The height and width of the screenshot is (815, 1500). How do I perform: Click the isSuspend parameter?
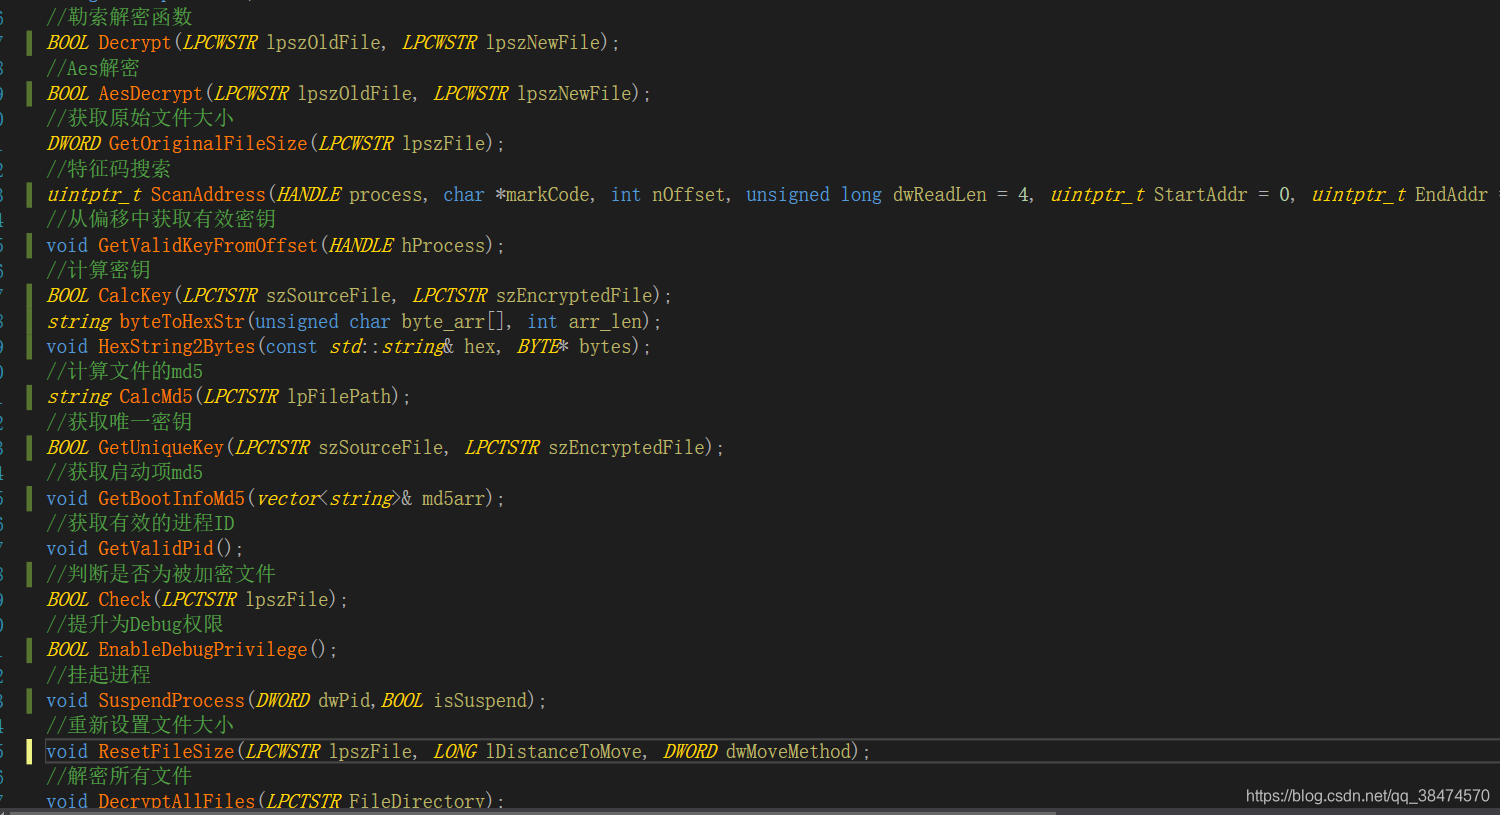pyautogui.click(x=480, y=701)
